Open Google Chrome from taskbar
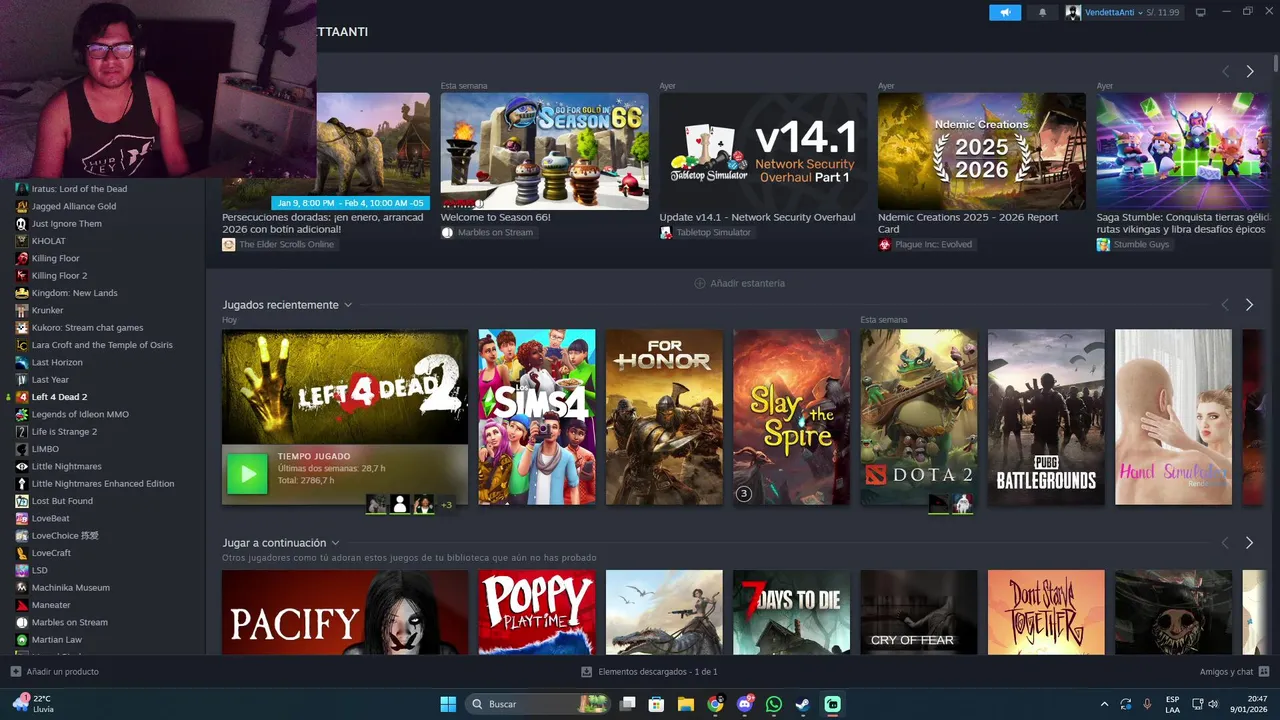Image resolution: width=1280 pixels, height=720 pixels. pyautogui.click(x=715, y=704)
